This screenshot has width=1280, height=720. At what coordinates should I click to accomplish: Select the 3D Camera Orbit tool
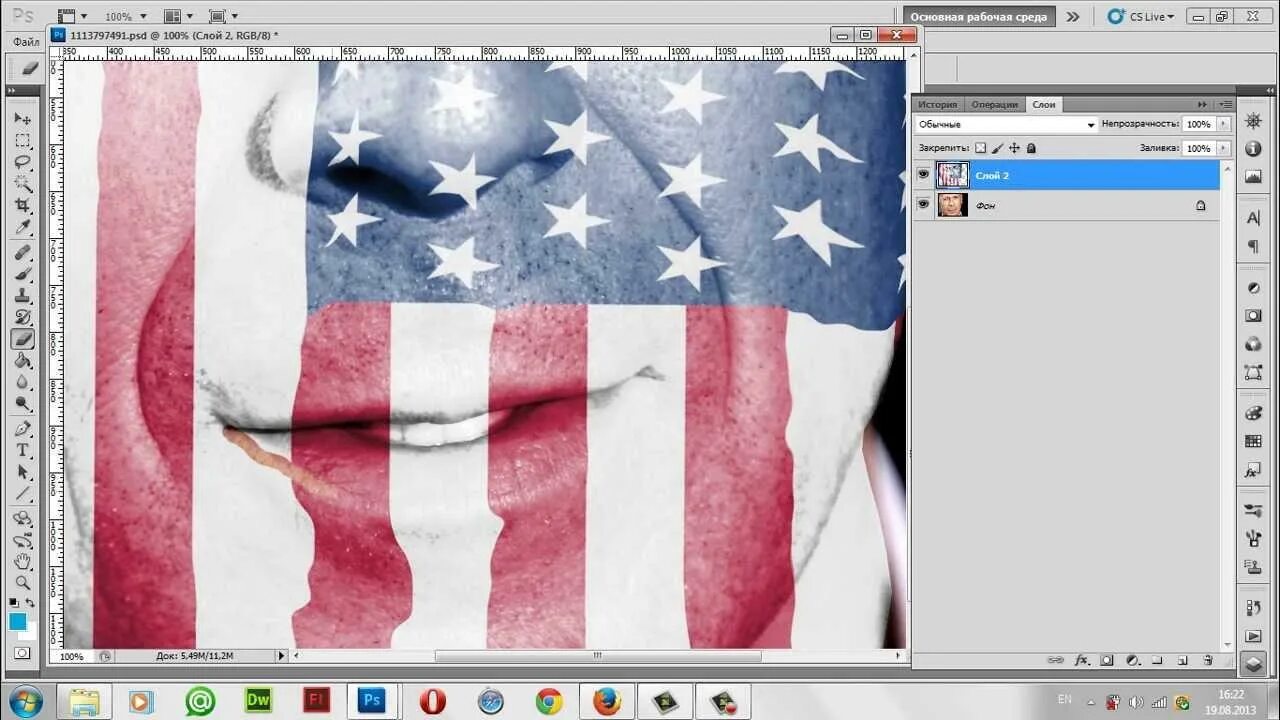22,541
